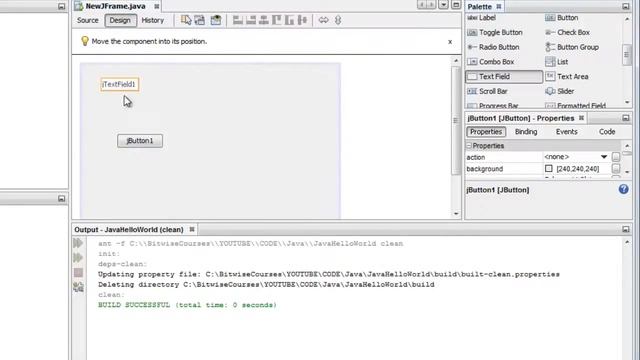Click the Output panel up scroll arrow
The height and width of the screenshot is (360, 640).
click(x=627, y=242)
